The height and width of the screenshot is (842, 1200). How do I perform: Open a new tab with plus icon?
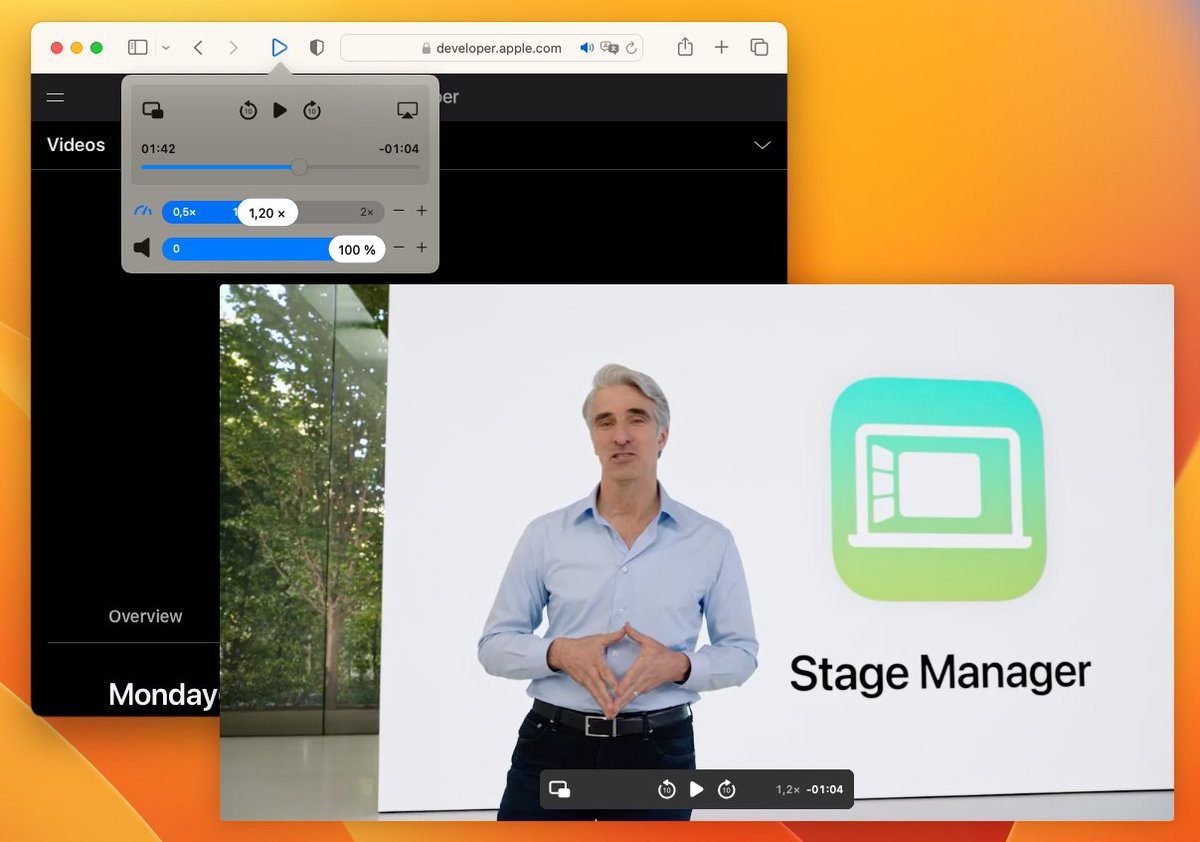coord(721,47)
